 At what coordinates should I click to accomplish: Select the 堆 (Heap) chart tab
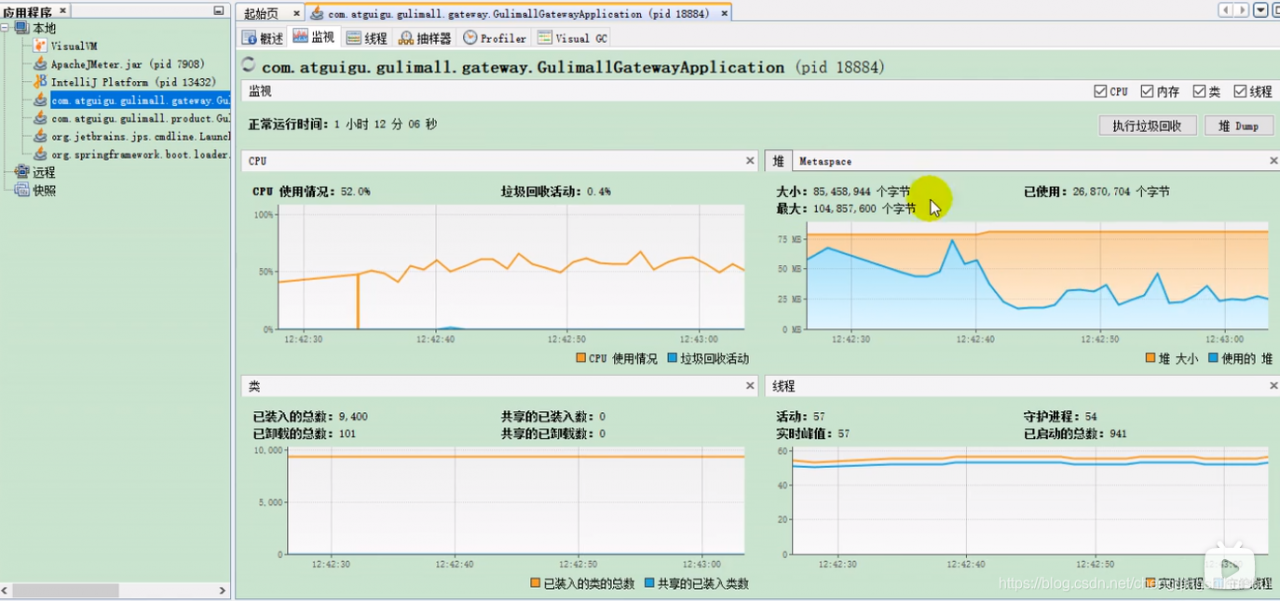(x=778, y=161)
